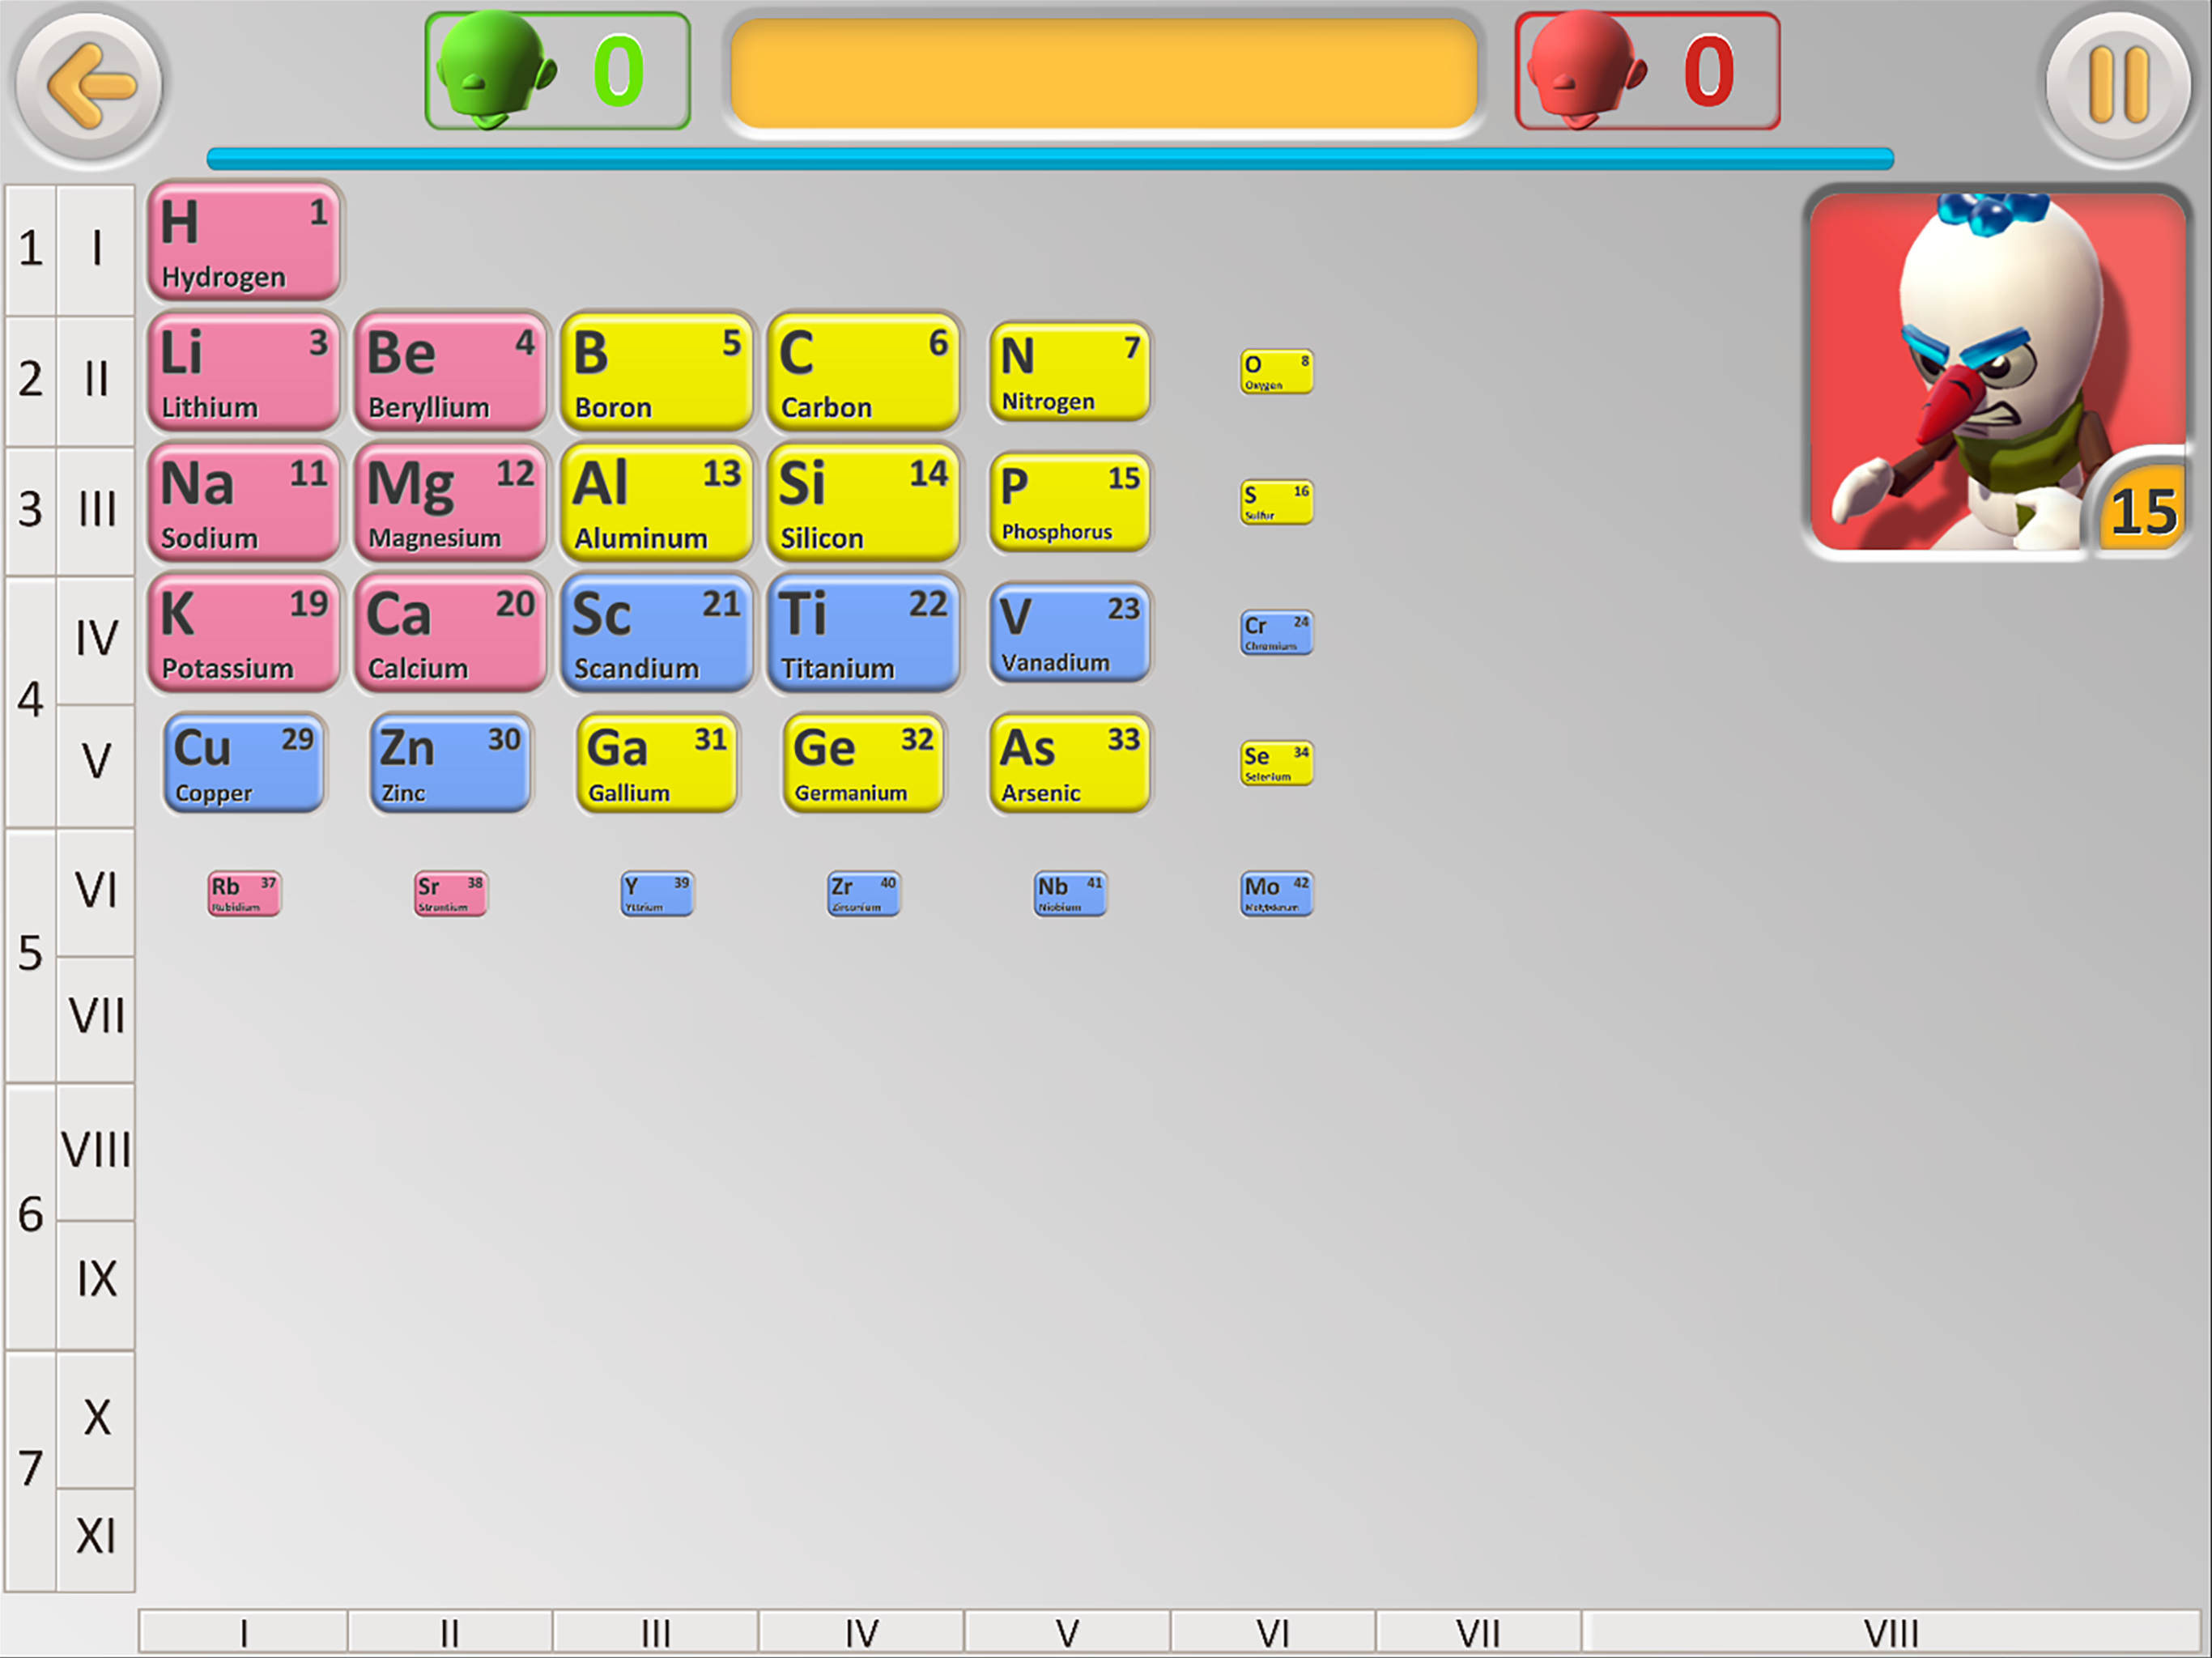Tap the small Oxygen tile
Viewport: 2212px width, 1658px height.
[1277, 372]
